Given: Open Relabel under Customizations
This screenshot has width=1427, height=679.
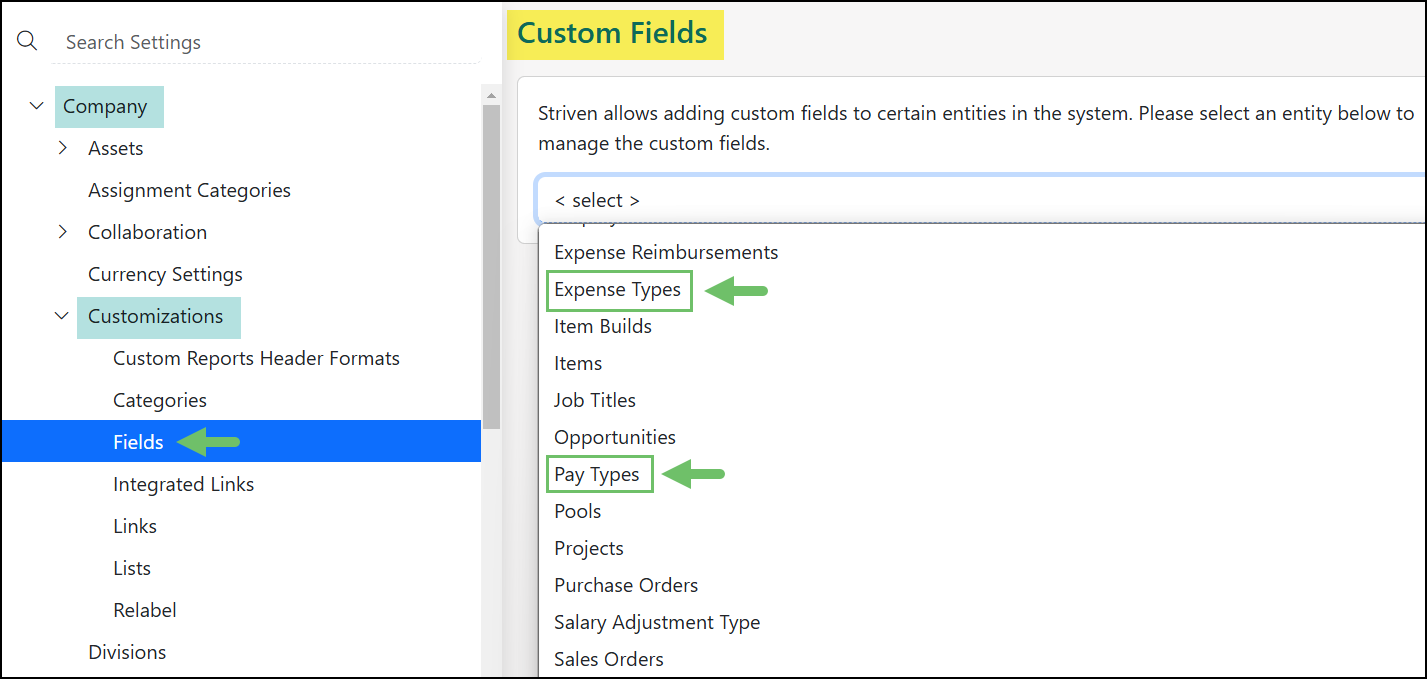Looking at the screenshot, I should (x=145, y=610).
